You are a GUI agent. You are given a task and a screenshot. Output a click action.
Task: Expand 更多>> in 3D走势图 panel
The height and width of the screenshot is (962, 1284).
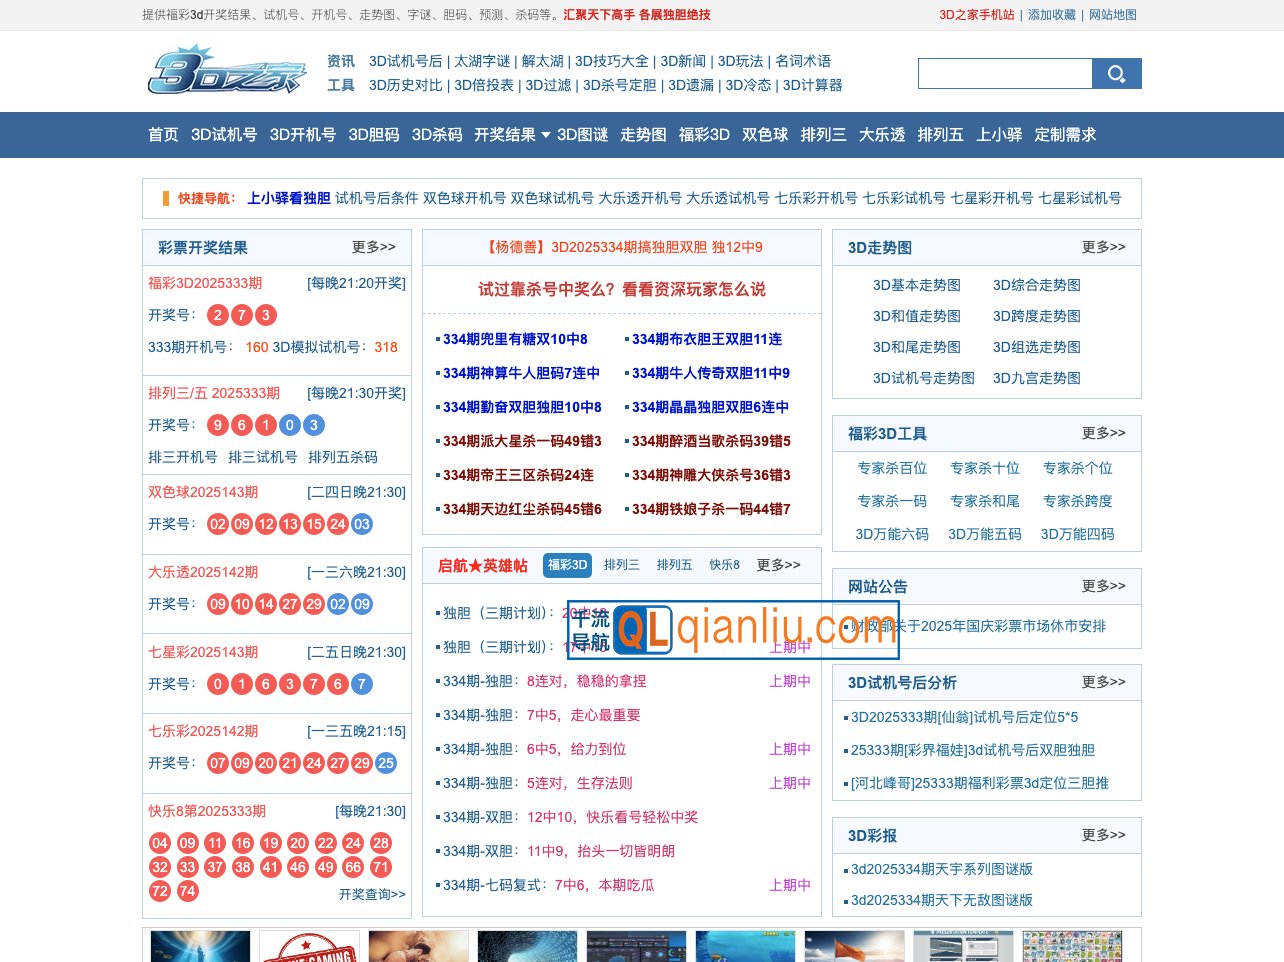click(1103, 247)
